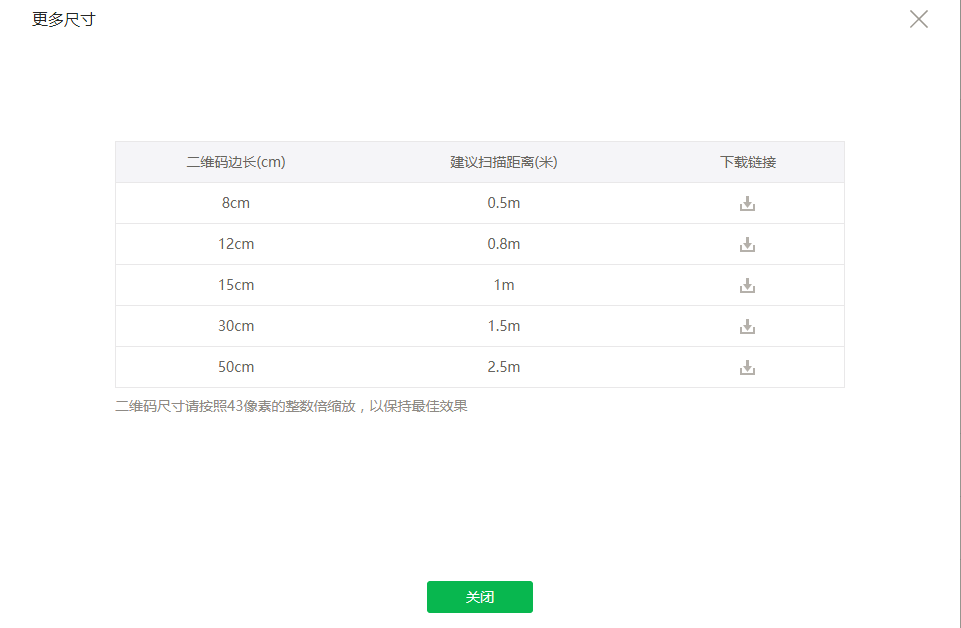Click the 二维码边长(cm) column header
The height and width of the screenshot is (628, 961).
pyautogui.click(x=236, y=162)
